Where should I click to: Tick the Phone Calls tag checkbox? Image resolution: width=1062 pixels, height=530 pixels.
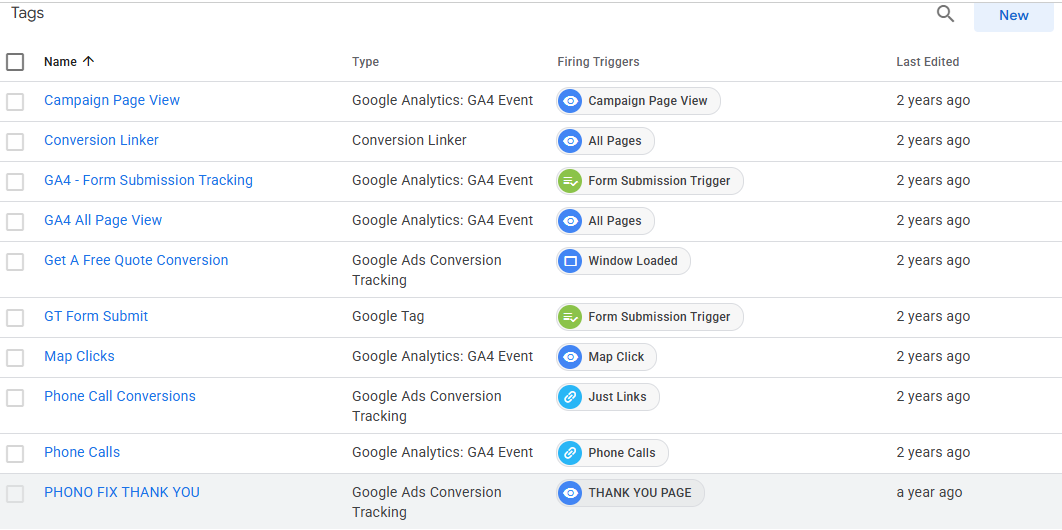click(x=15, y=454)
